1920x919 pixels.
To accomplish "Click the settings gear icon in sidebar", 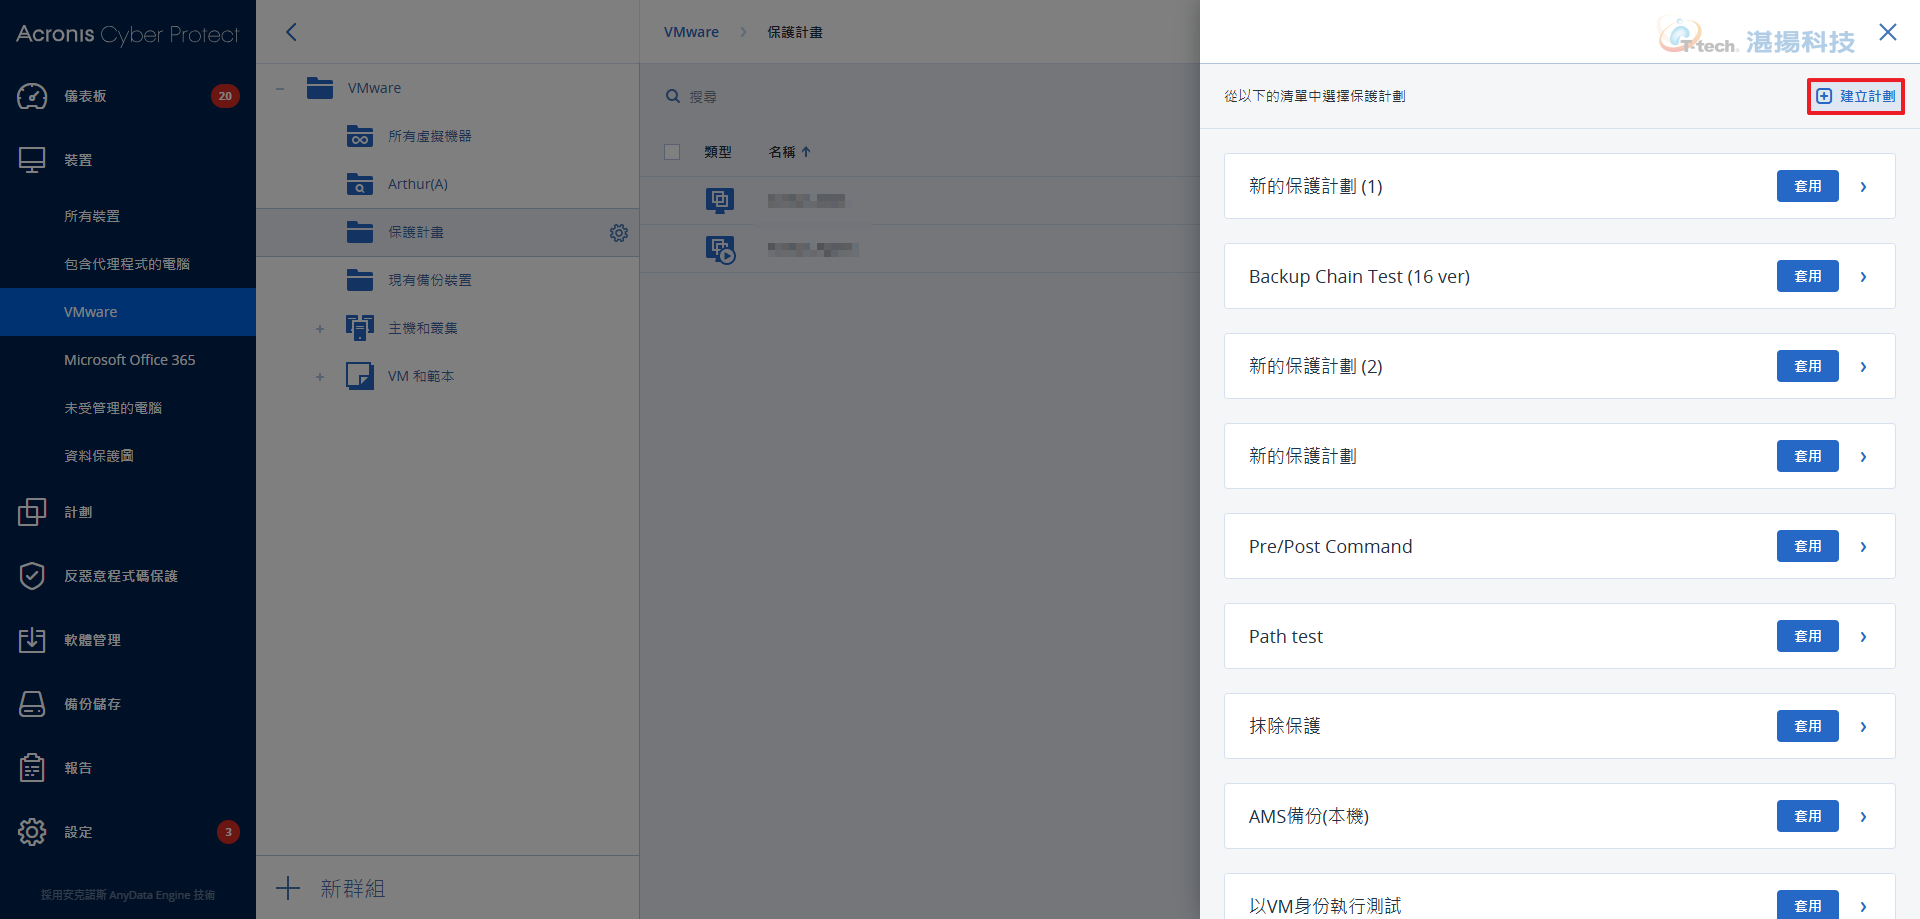I will tap(32, 832).
